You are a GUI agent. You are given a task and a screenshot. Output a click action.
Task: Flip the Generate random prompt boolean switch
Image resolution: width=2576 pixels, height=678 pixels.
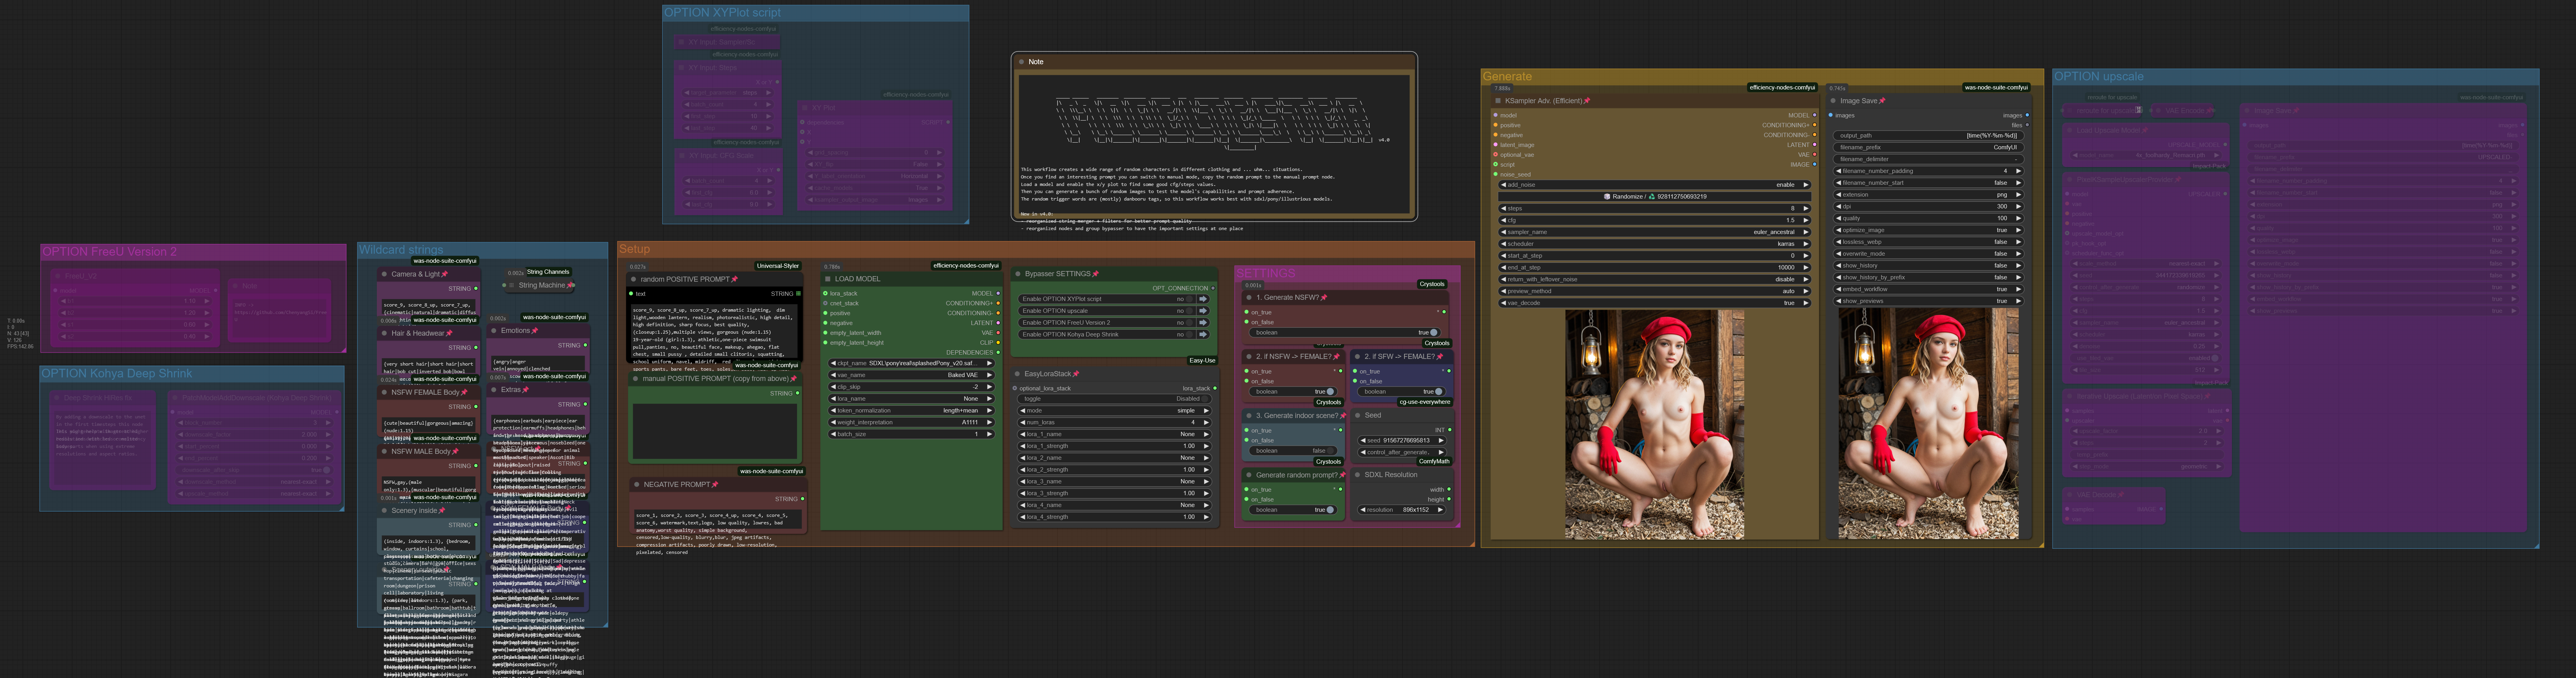point(1330,510)
